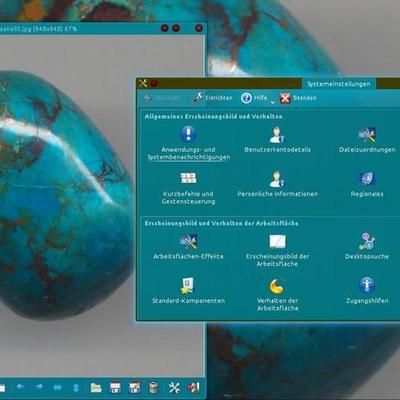Open Standard-Komponenten module
The width and height of the screenshot is (400, 400).
pyautogui.click(x=188, y=291)
